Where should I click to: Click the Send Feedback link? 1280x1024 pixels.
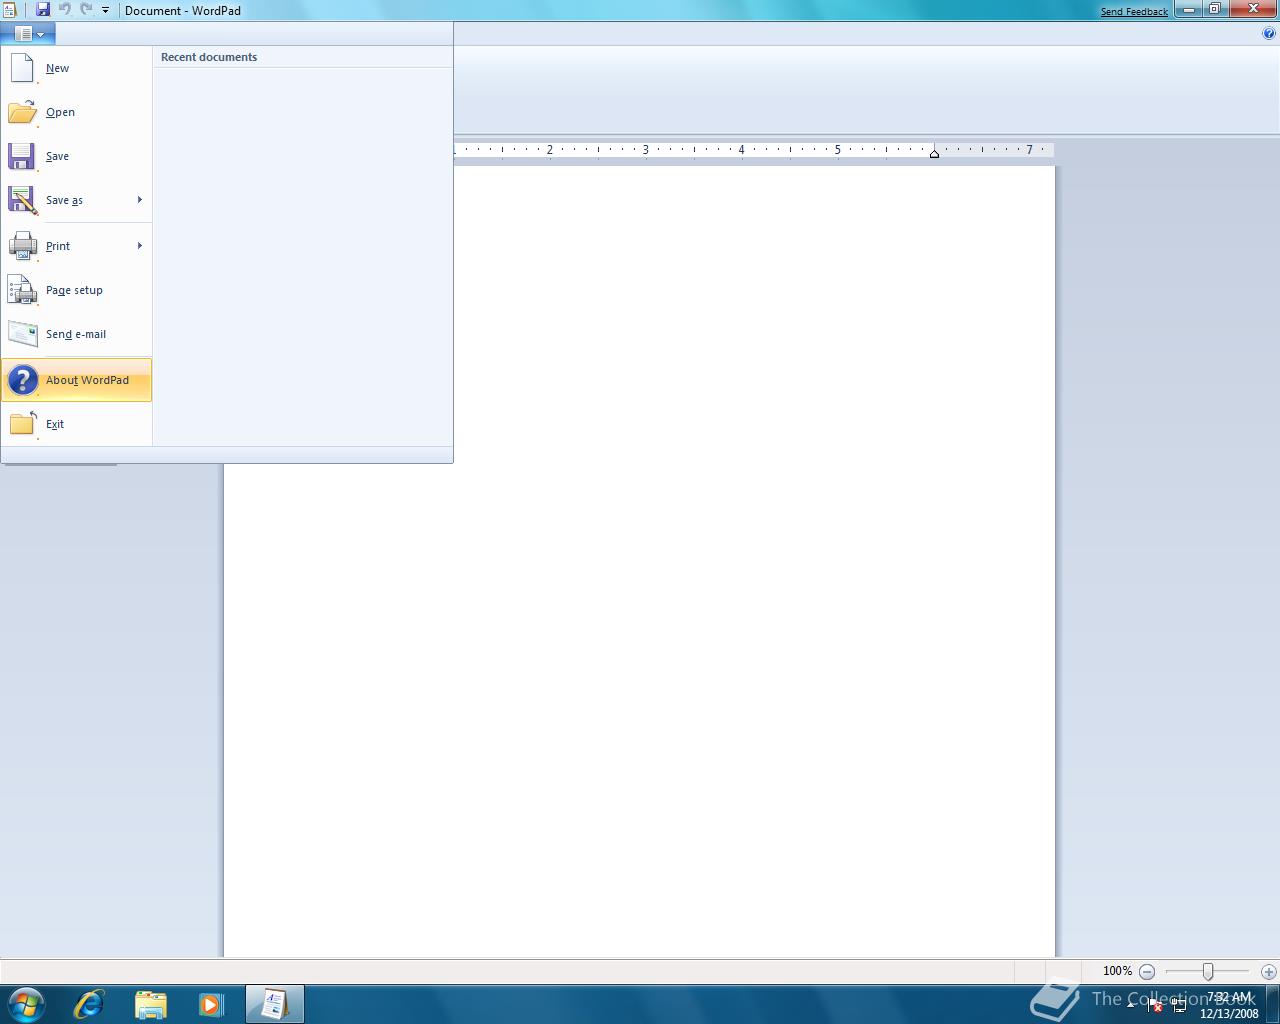click(1134, 12)
